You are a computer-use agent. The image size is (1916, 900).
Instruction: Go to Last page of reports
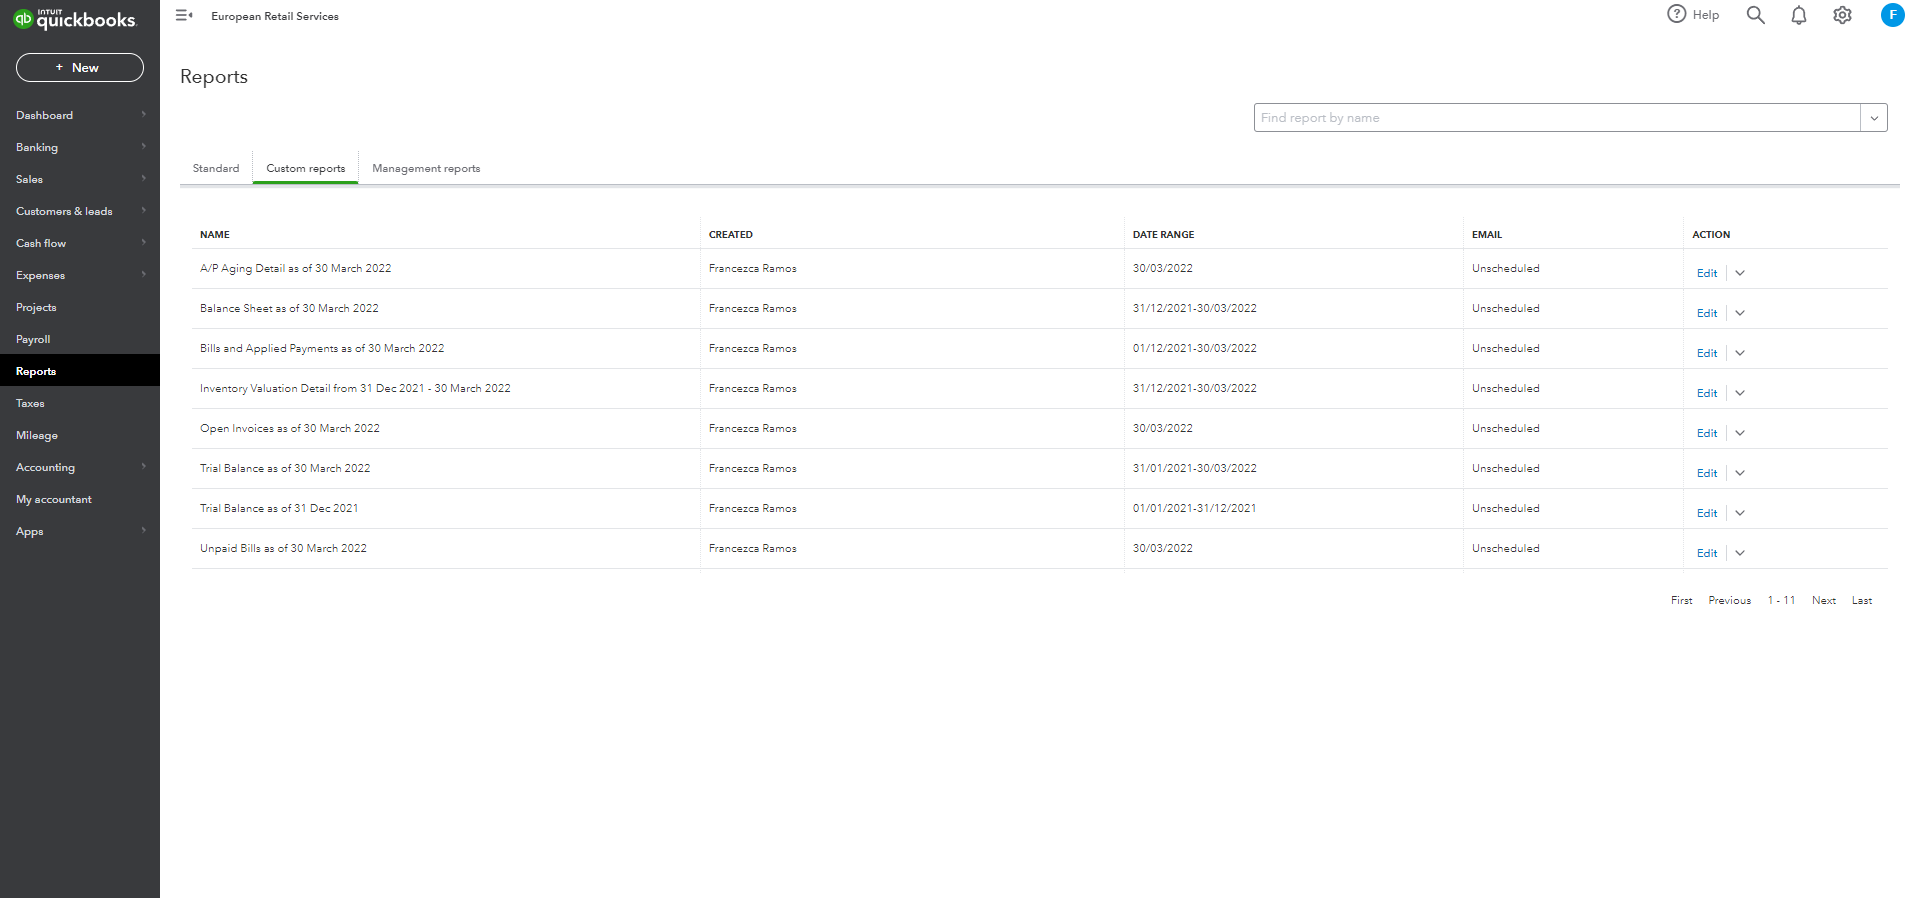click(x=1861, y=600)
